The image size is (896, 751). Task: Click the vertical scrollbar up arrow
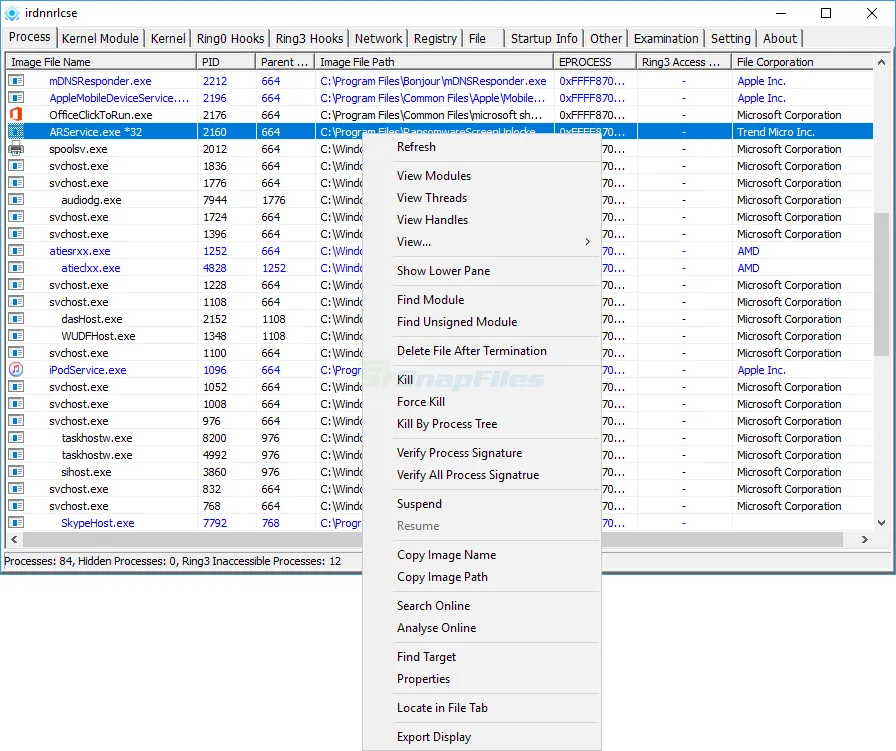pos(881,62)
